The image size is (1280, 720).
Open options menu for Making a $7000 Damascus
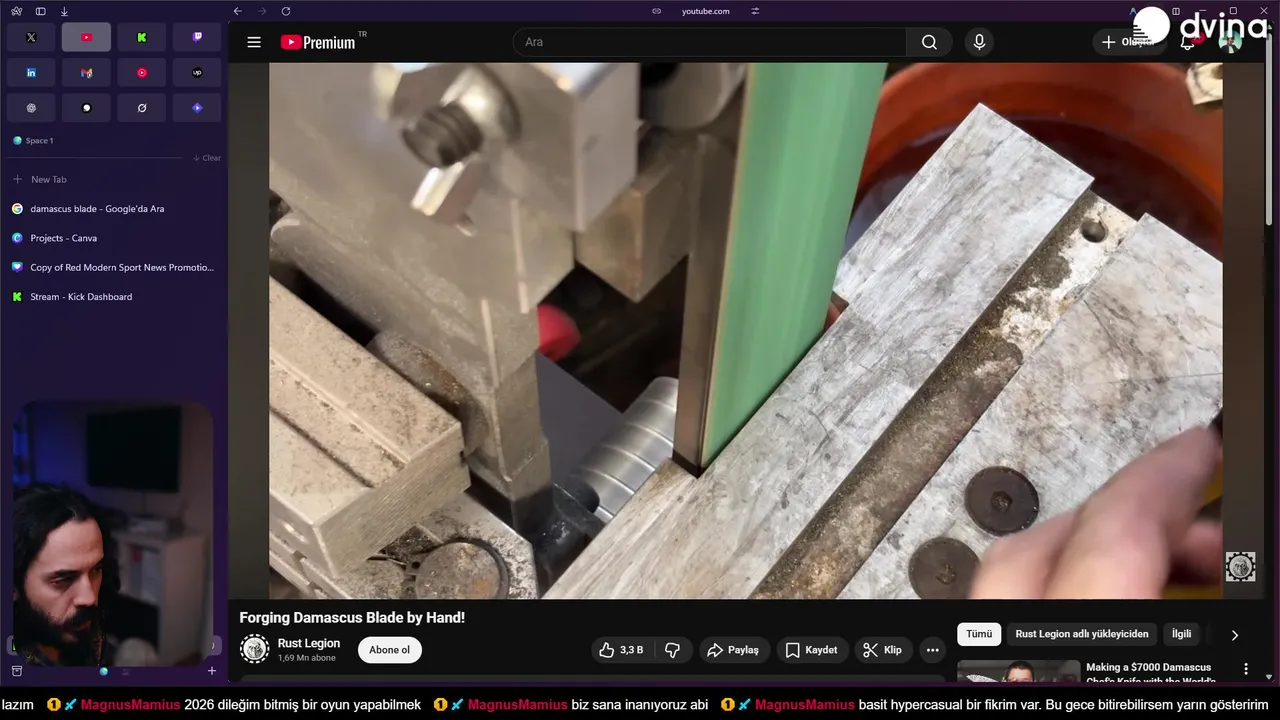pyautogui.click(x=1246, y=669)
